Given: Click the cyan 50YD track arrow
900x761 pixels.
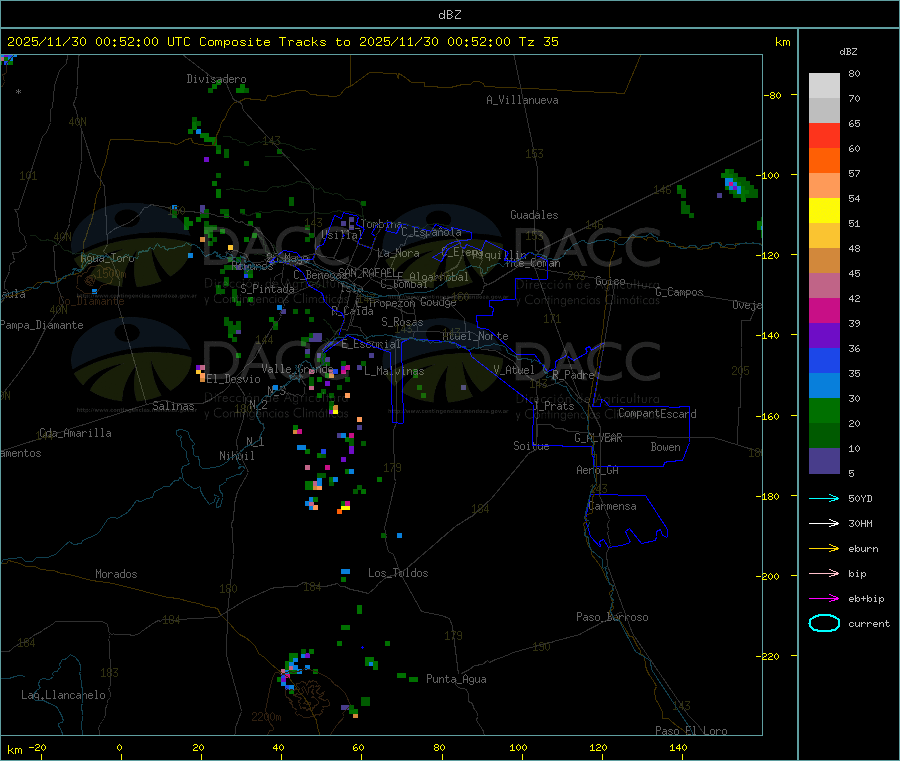Looking at the screenshot, I should pyautogui.click(x=824, y=498).
